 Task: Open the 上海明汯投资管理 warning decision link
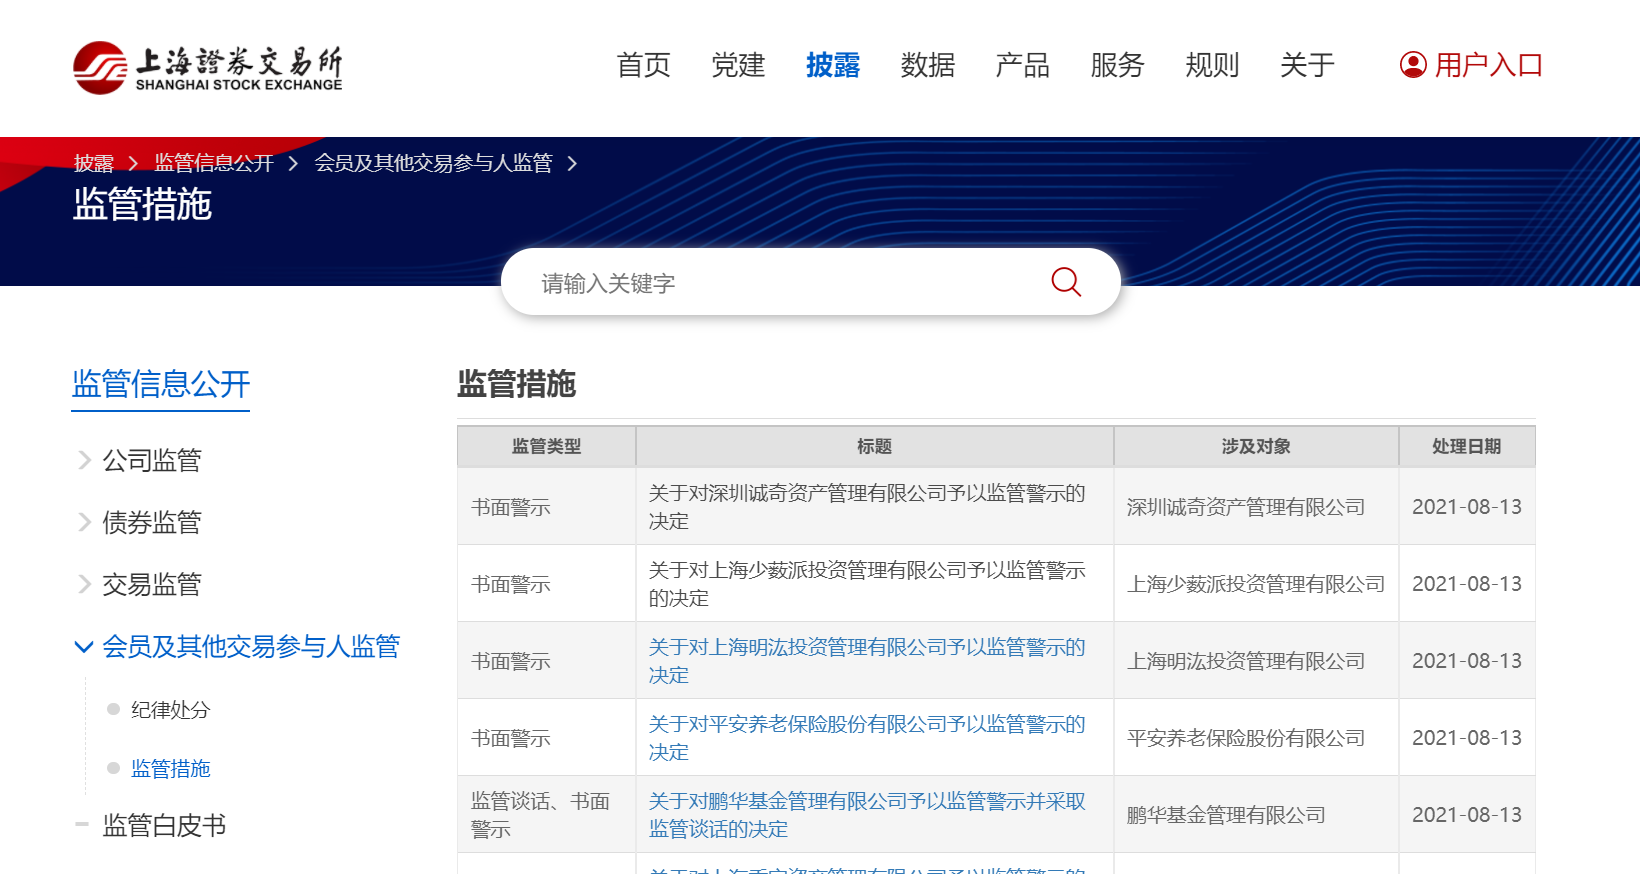click(x=867, y=661)
